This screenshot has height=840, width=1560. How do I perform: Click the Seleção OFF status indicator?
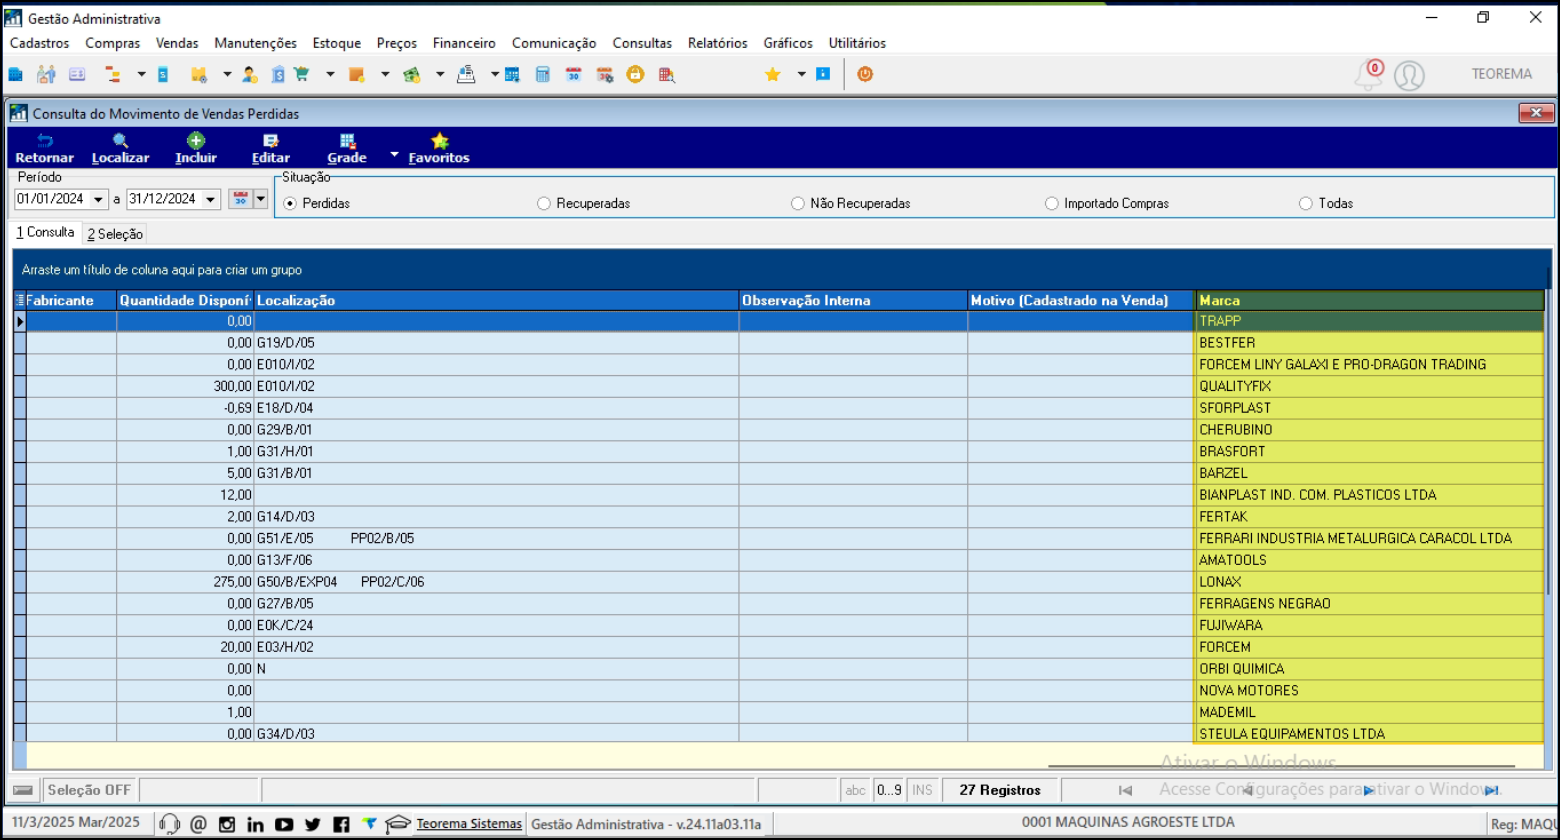click(x=90, y=790)
